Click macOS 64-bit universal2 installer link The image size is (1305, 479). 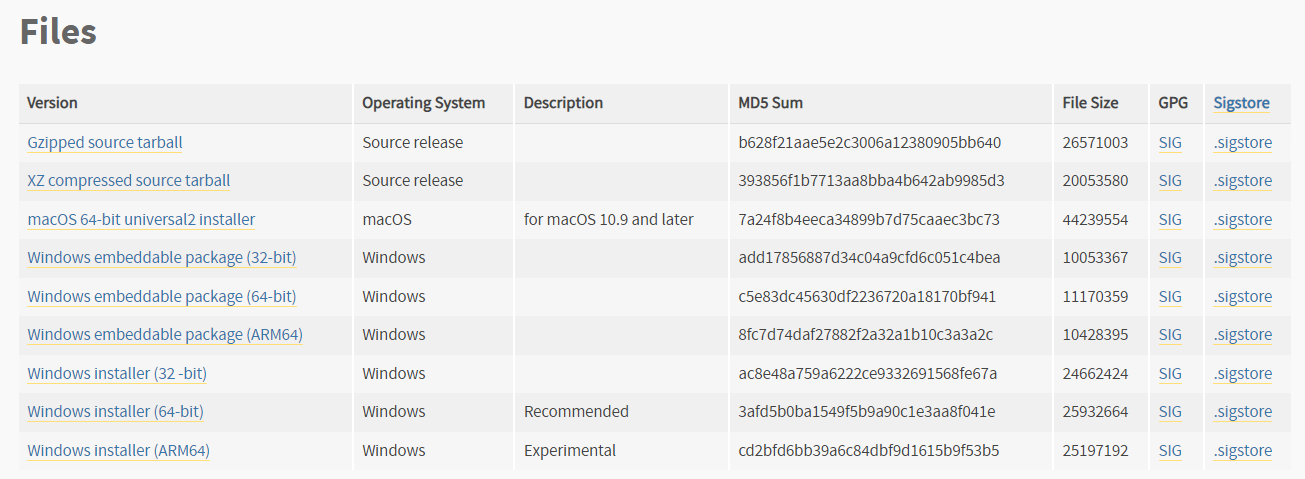[x=141, y=220]
